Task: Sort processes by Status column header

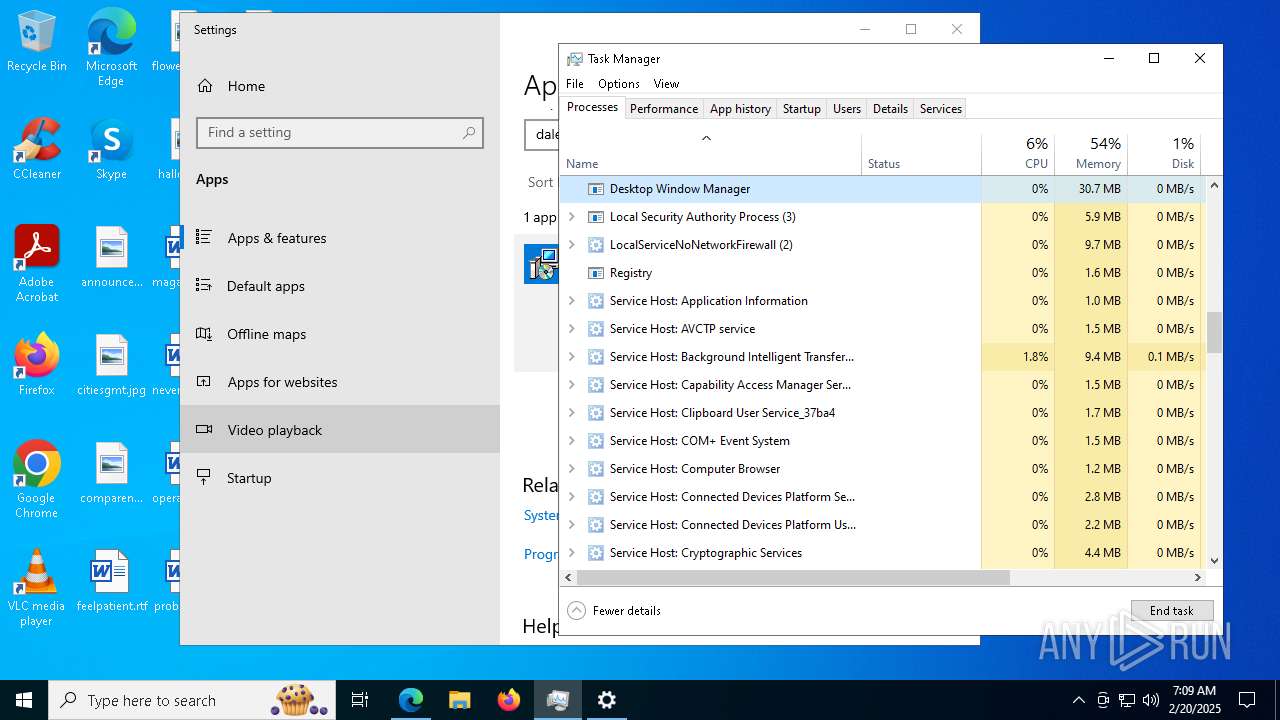Action: coord(922,154)
